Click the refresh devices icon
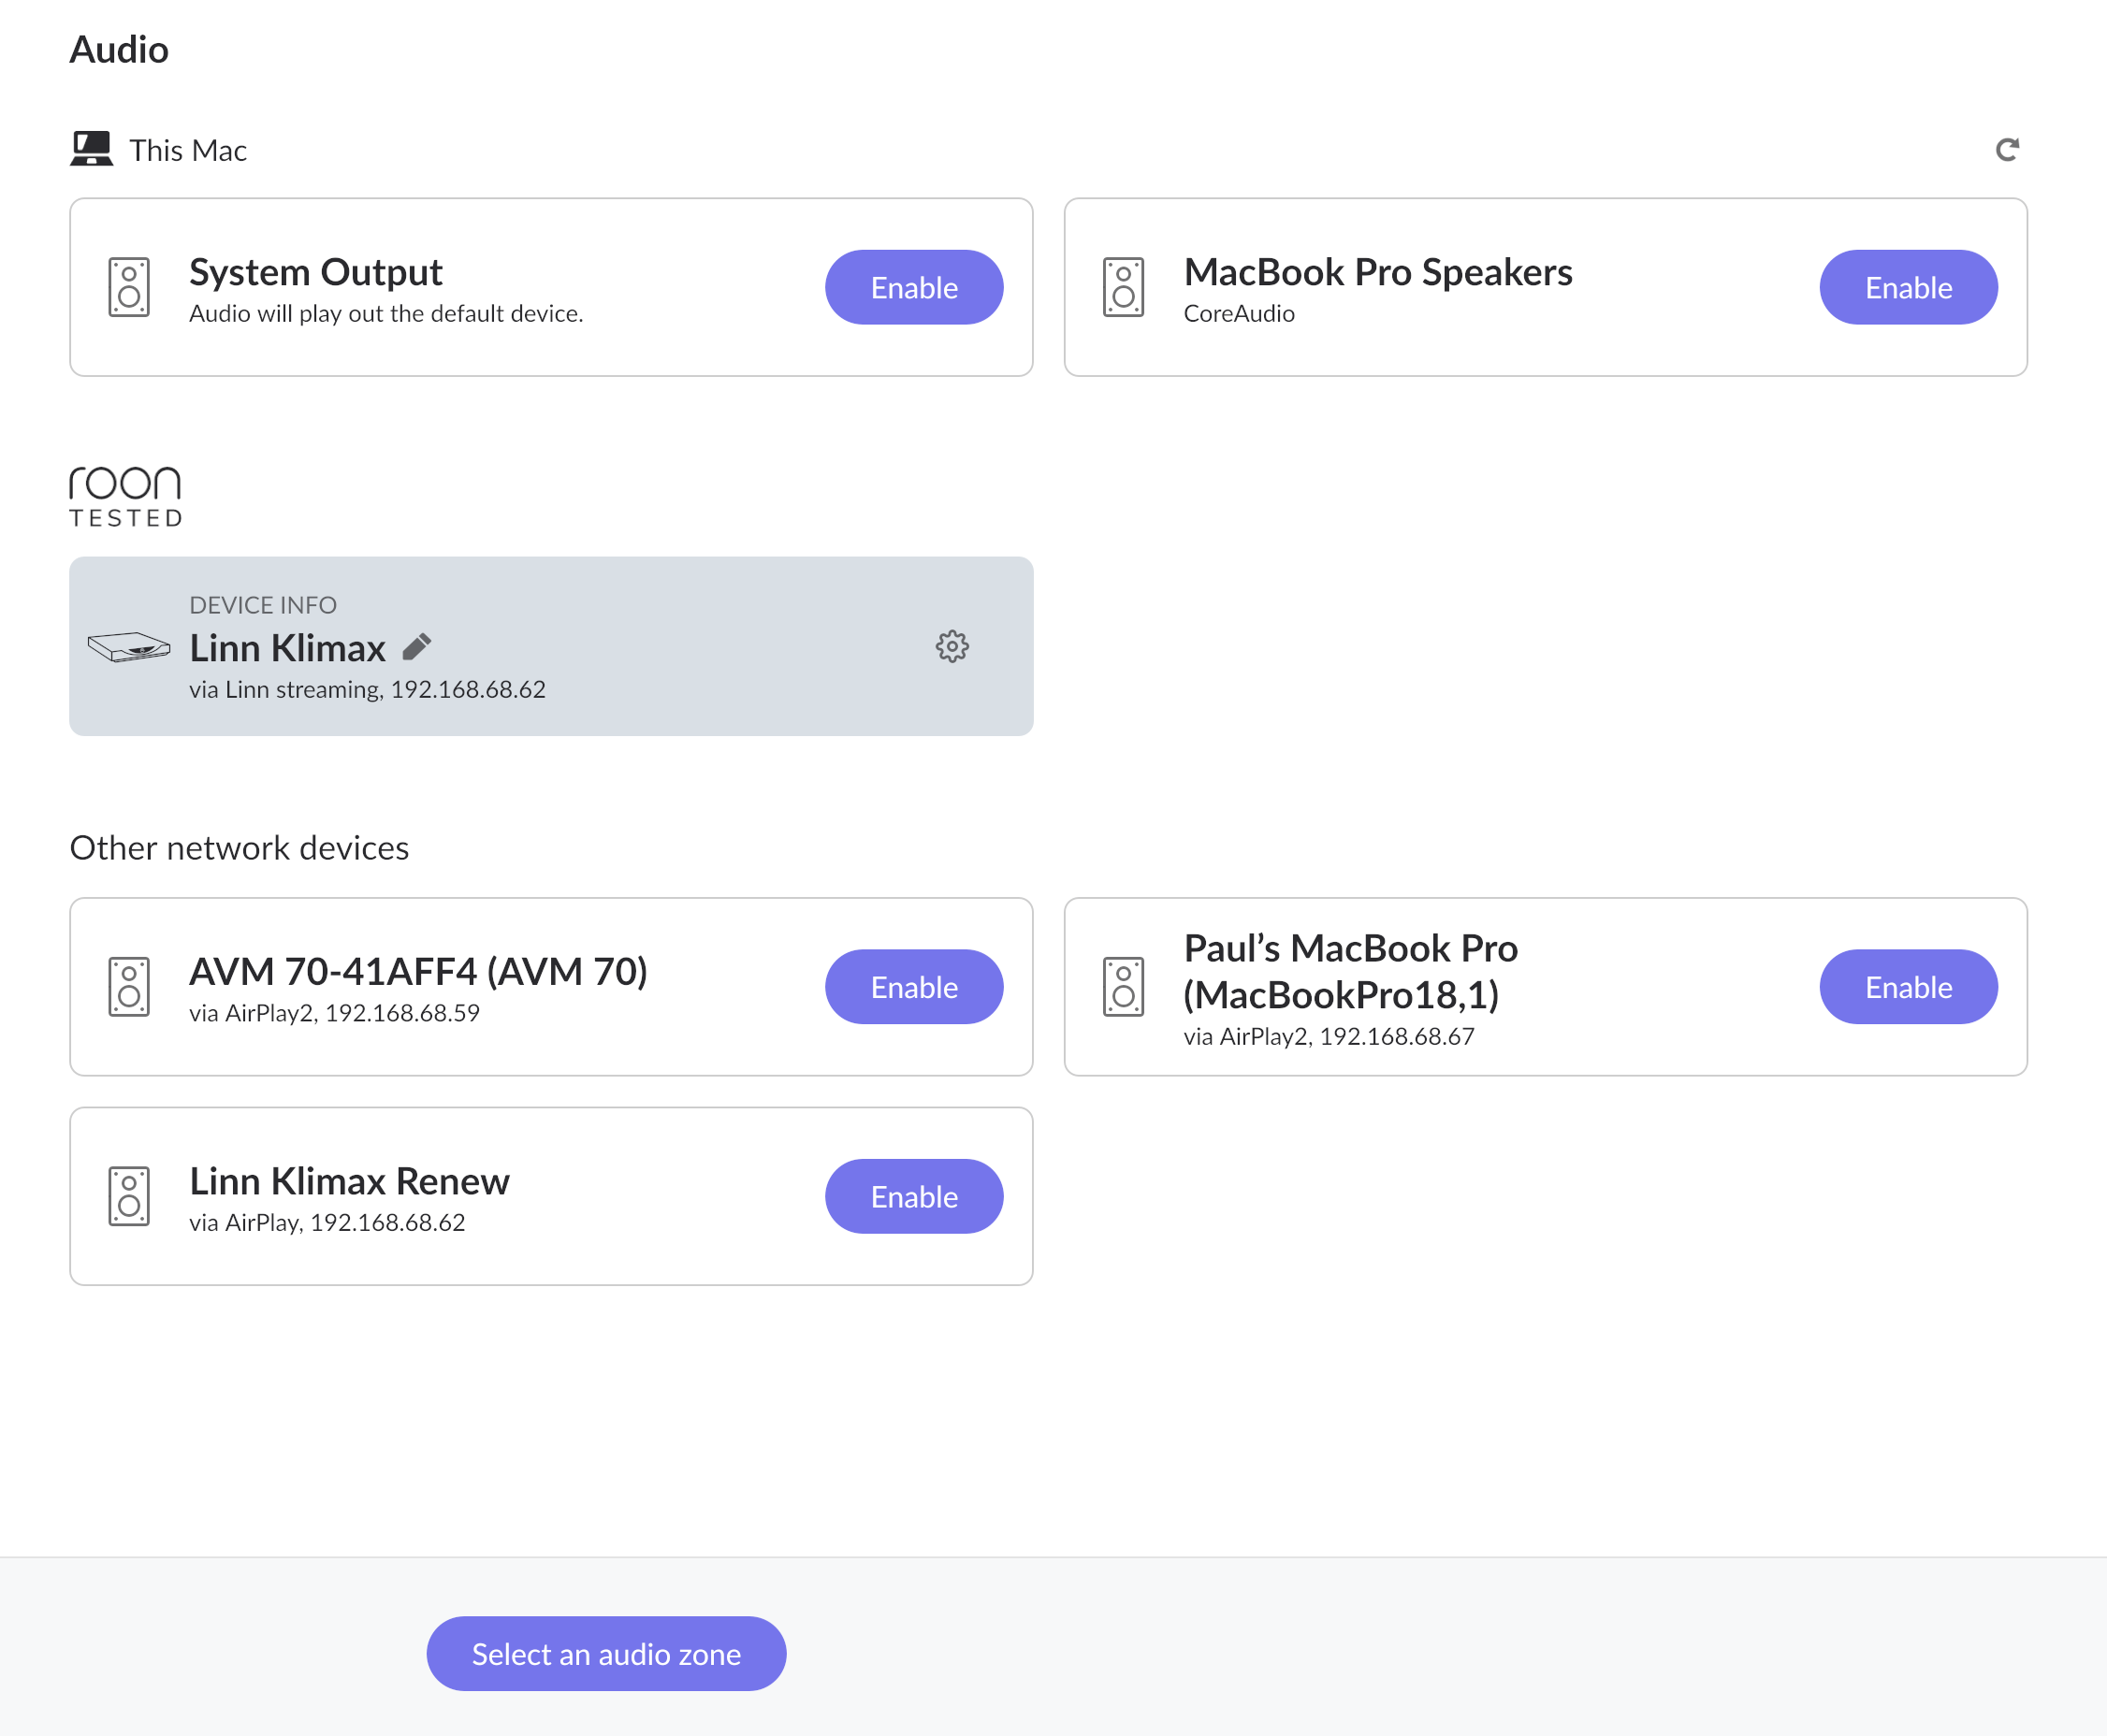The height and width of the screenshot is (1736, 2107). (x=2006, y=150)
